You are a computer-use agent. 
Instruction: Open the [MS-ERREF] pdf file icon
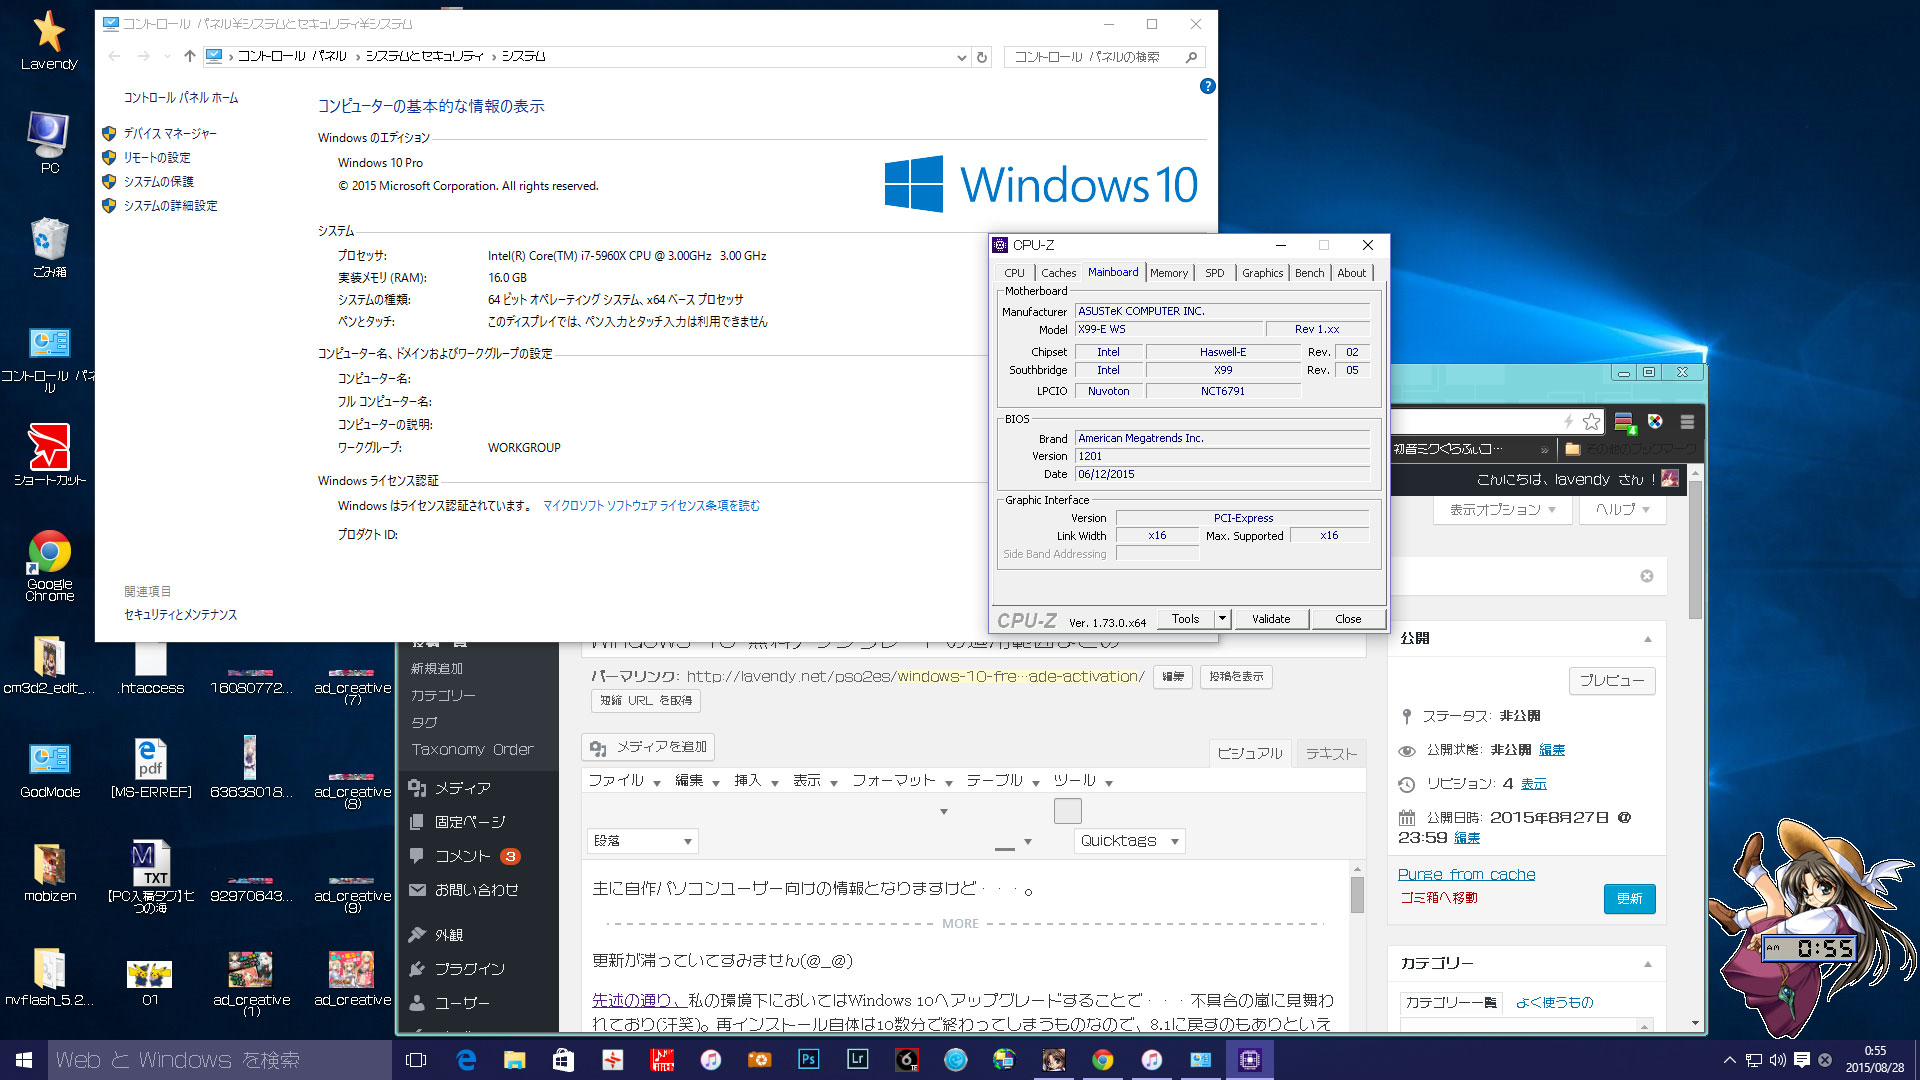tap(151, 768)
